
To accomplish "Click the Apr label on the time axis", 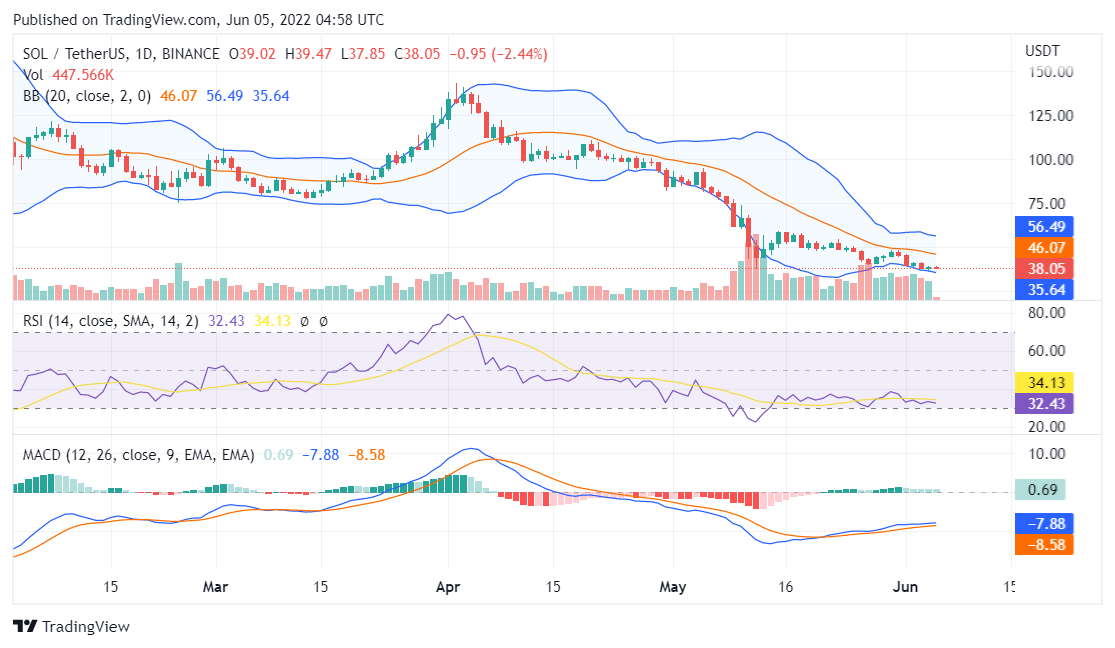I will pos(448,587).
